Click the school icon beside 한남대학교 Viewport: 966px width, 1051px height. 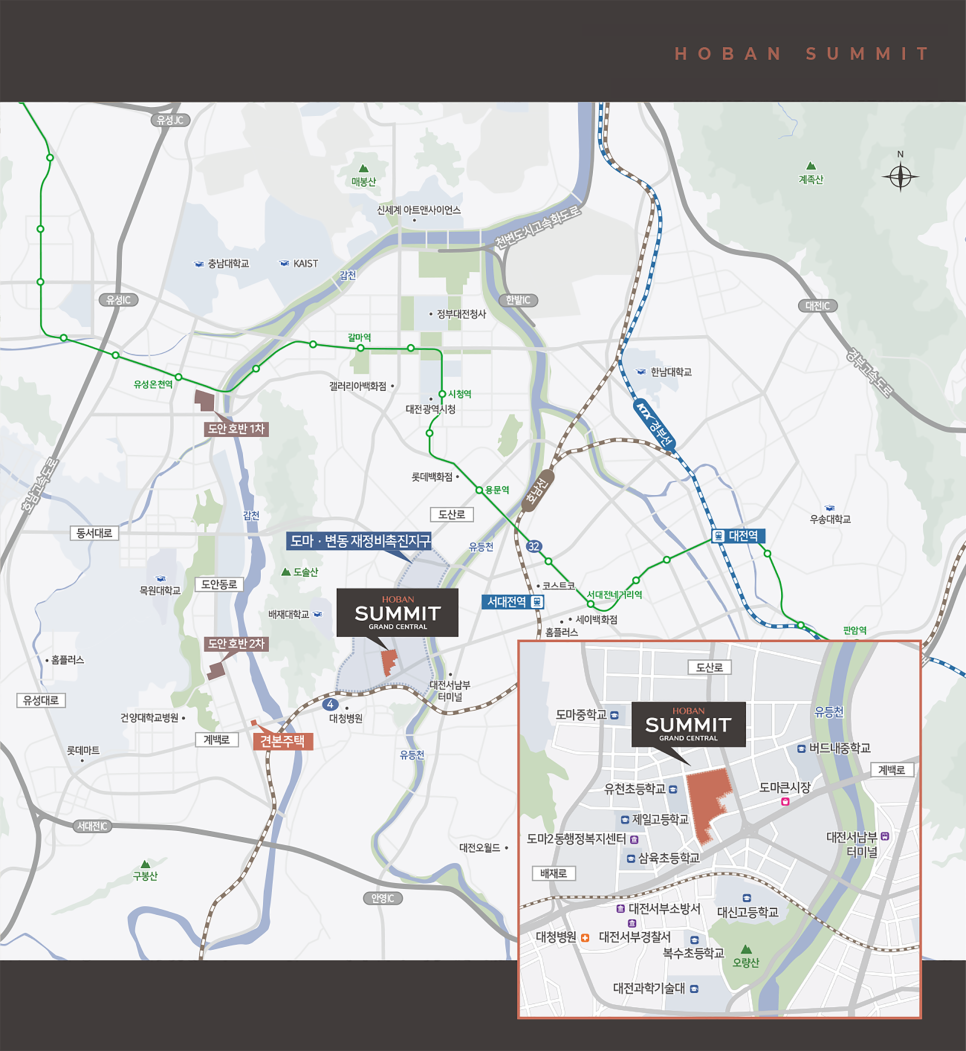[642, 372]
